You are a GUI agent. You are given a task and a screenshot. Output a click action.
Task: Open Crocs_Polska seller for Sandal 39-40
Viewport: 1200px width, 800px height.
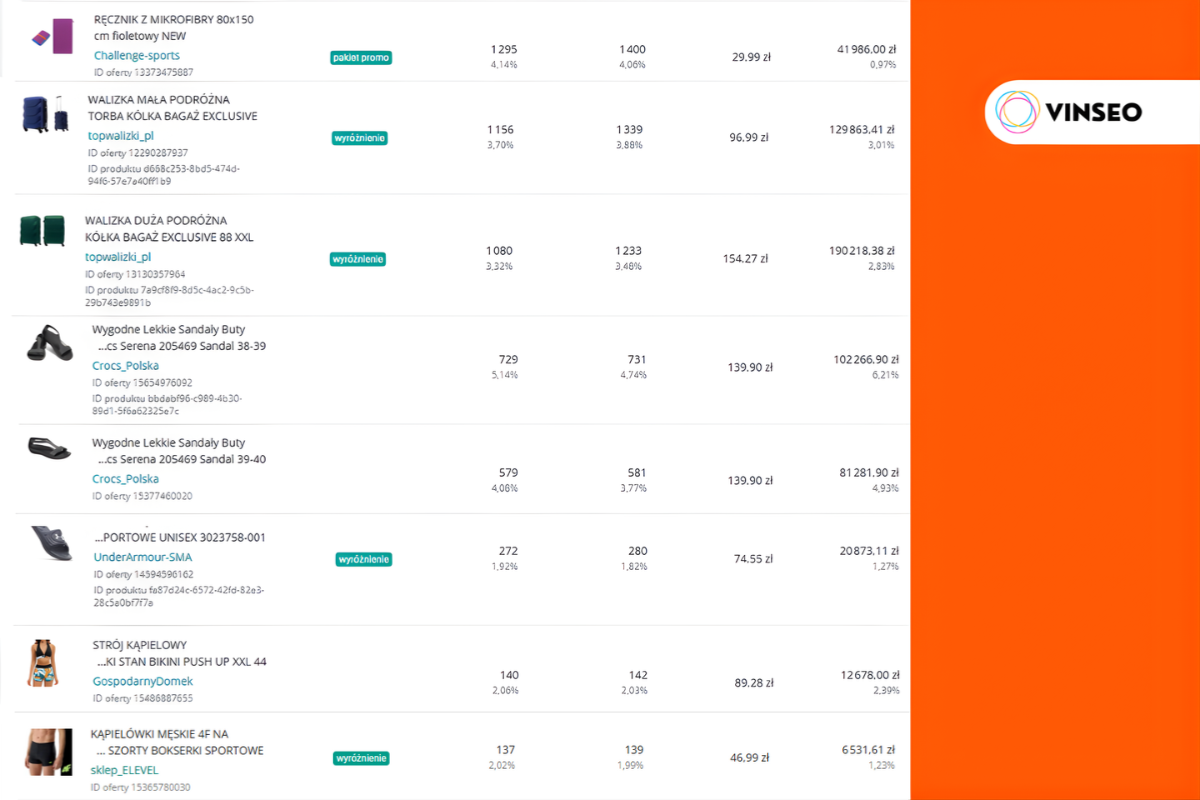[125, 479]
